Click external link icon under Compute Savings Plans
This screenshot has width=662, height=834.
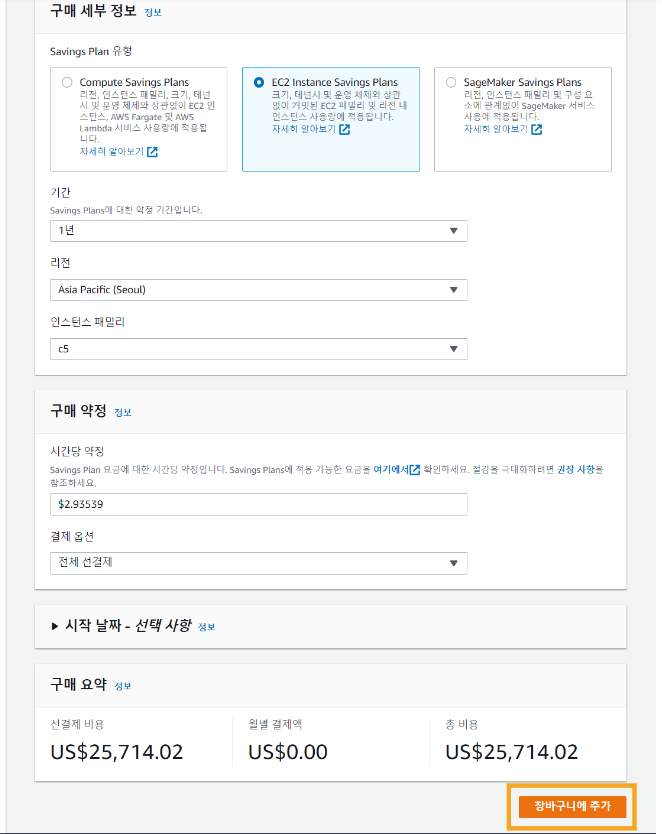tap(152, 152)
